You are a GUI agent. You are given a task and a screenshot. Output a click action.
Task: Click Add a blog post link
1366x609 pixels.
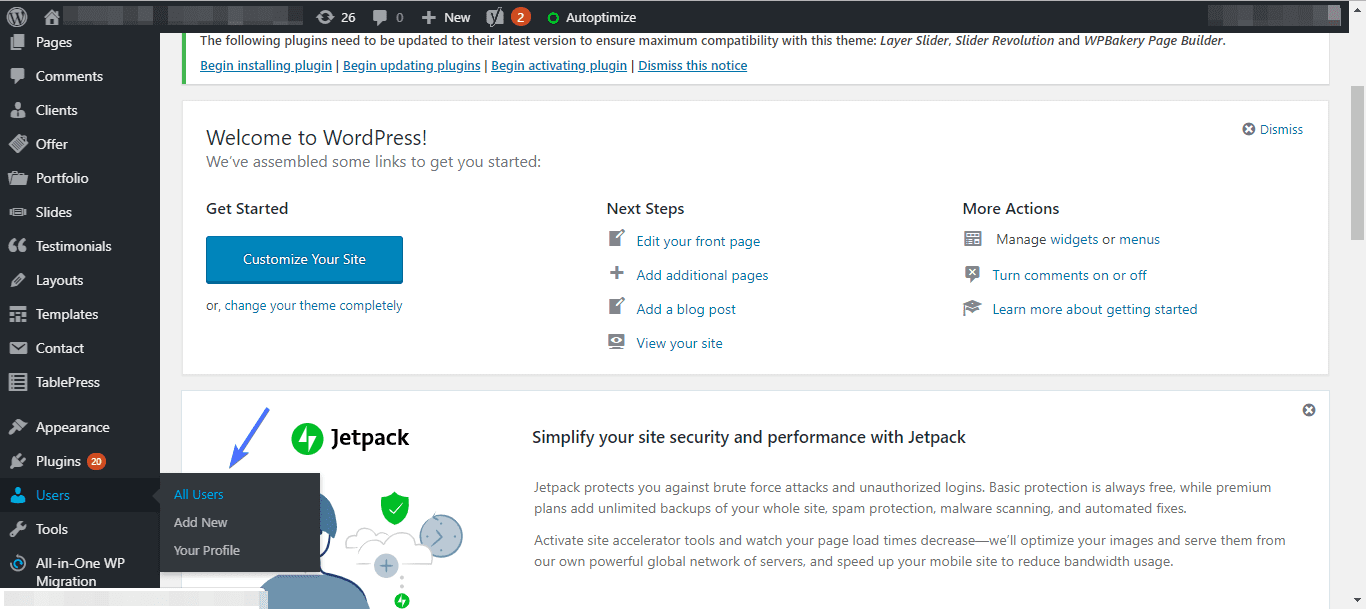click(x=686, y=309)
